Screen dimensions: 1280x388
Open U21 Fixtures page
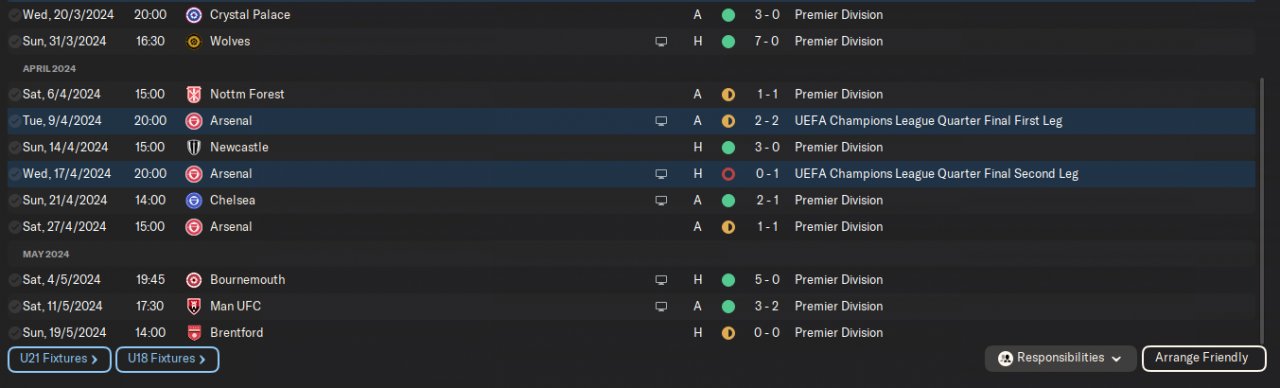(59, 359)
